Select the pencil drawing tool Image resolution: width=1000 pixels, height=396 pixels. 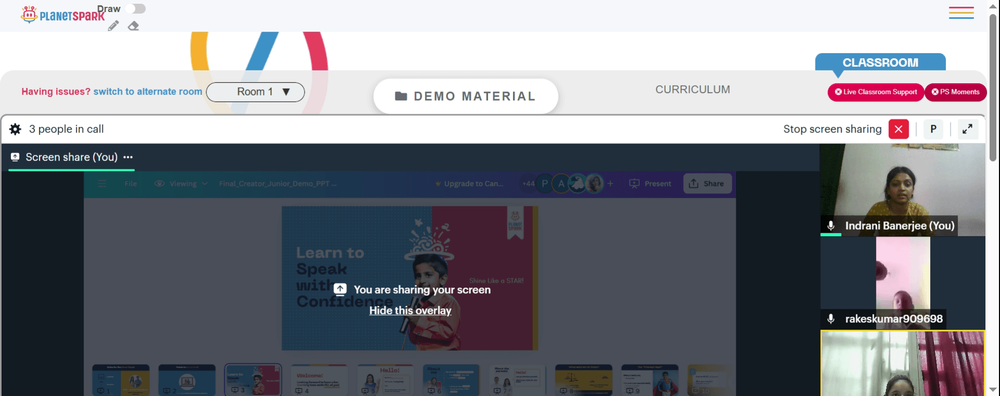114,26
